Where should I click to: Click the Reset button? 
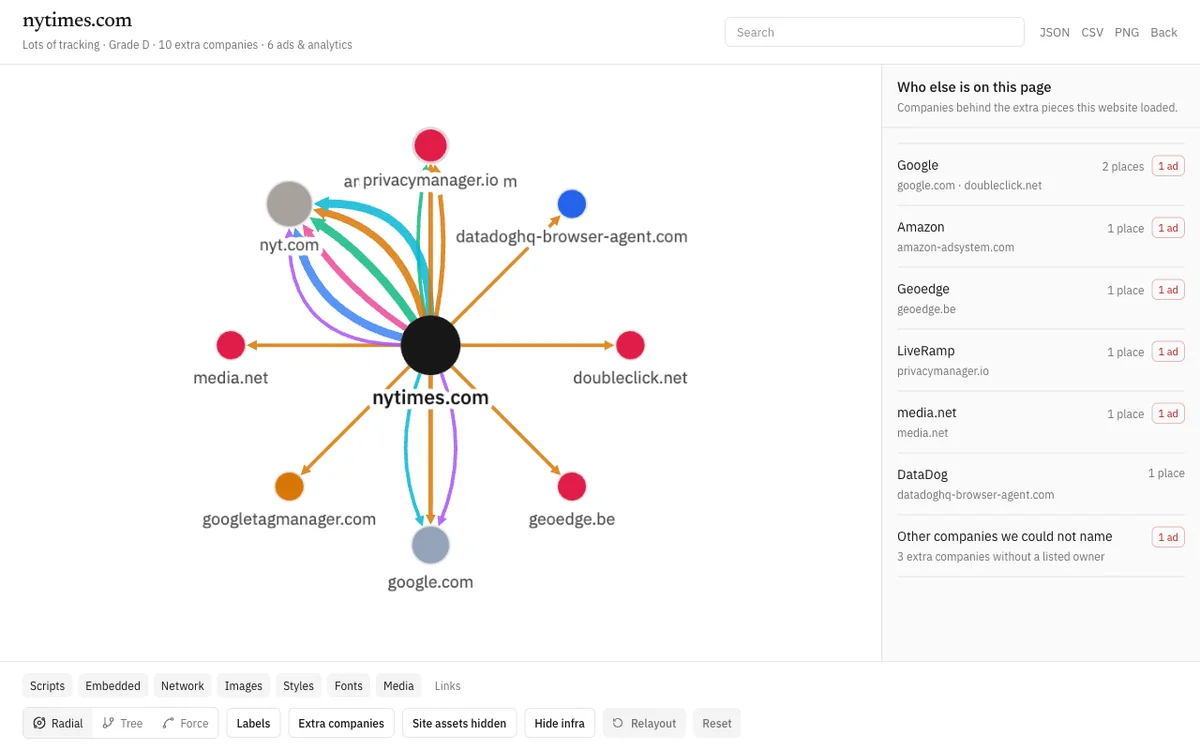point(717,723)
